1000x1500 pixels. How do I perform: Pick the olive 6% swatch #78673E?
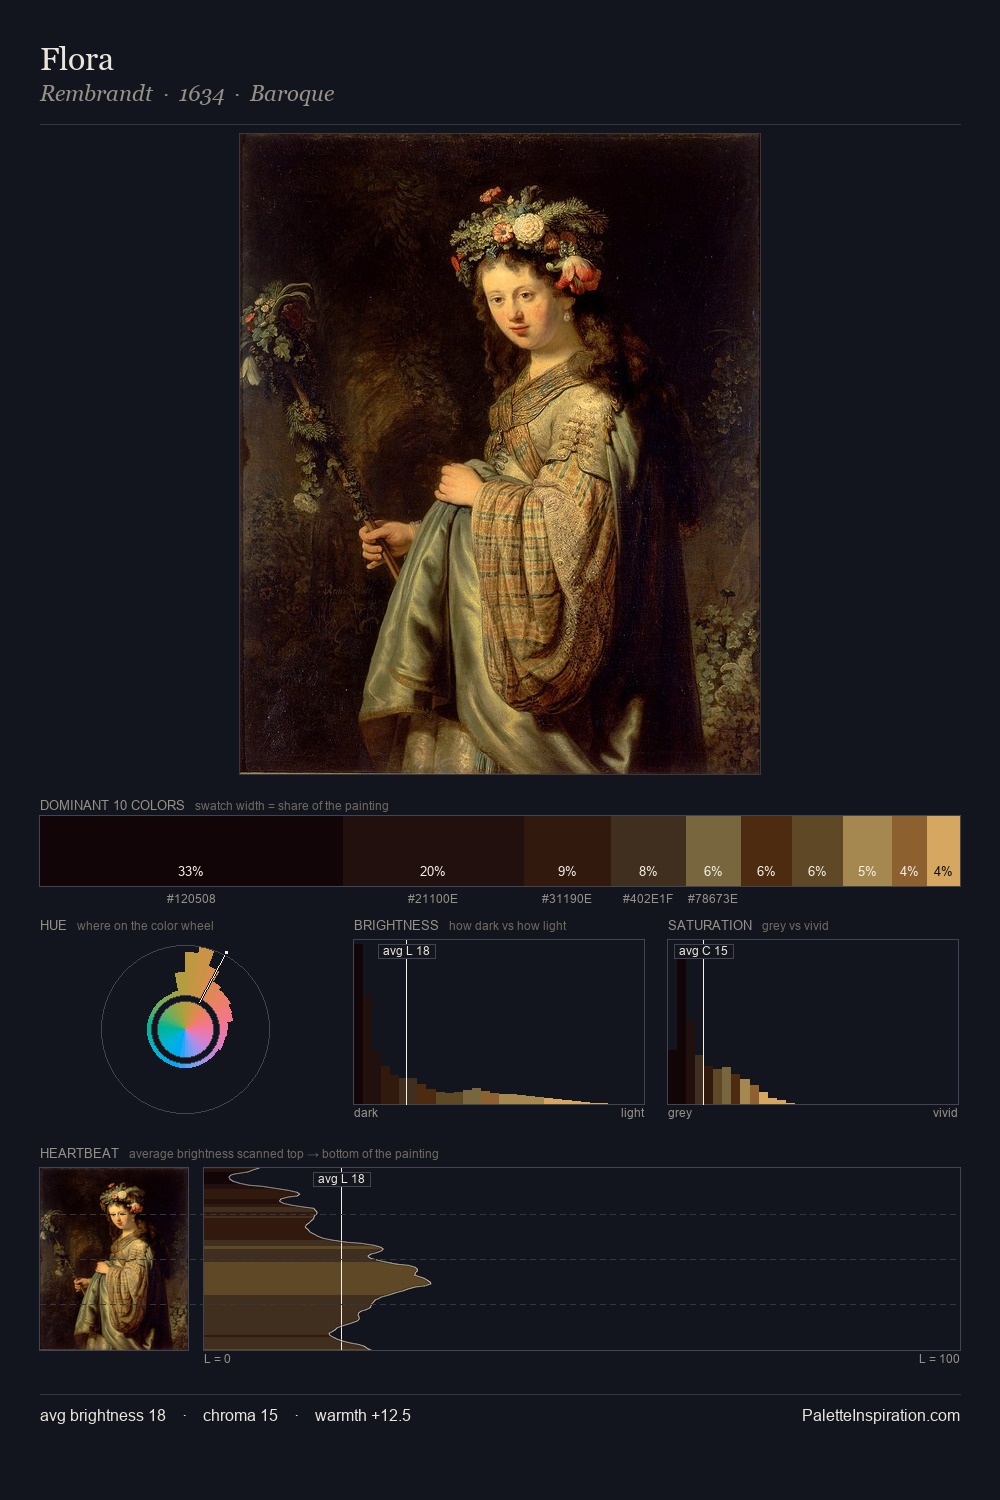[713, 851]
